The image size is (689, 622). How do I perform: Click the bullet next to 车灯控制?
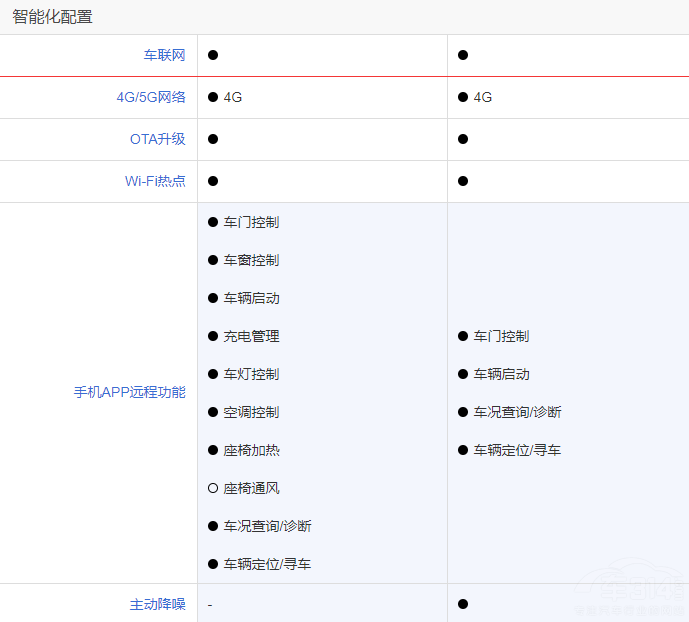pos(213,374)
